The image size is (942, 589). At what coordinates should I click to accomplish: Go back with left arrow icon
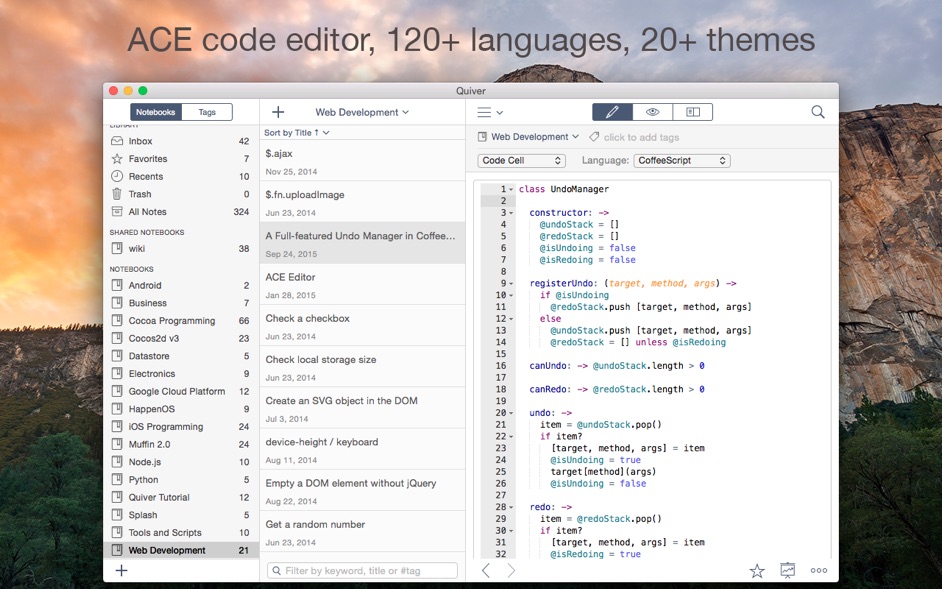(486, 570)
